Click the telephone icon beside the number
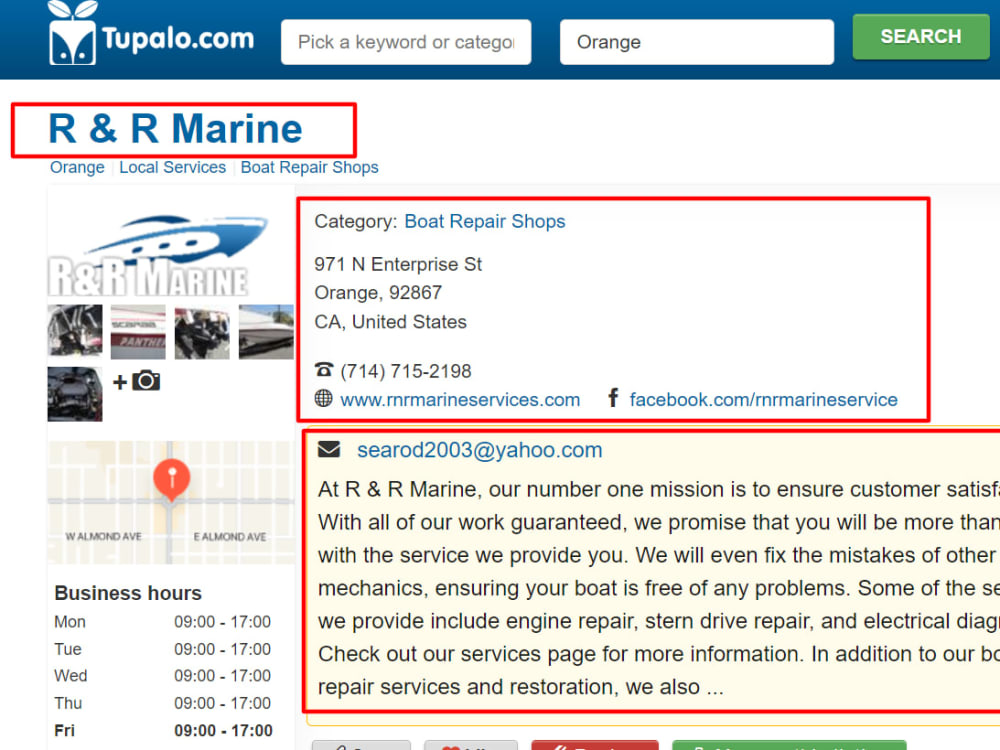This screenshot has width=1000, height=750. pyautogui.click(x=324, y=369)
